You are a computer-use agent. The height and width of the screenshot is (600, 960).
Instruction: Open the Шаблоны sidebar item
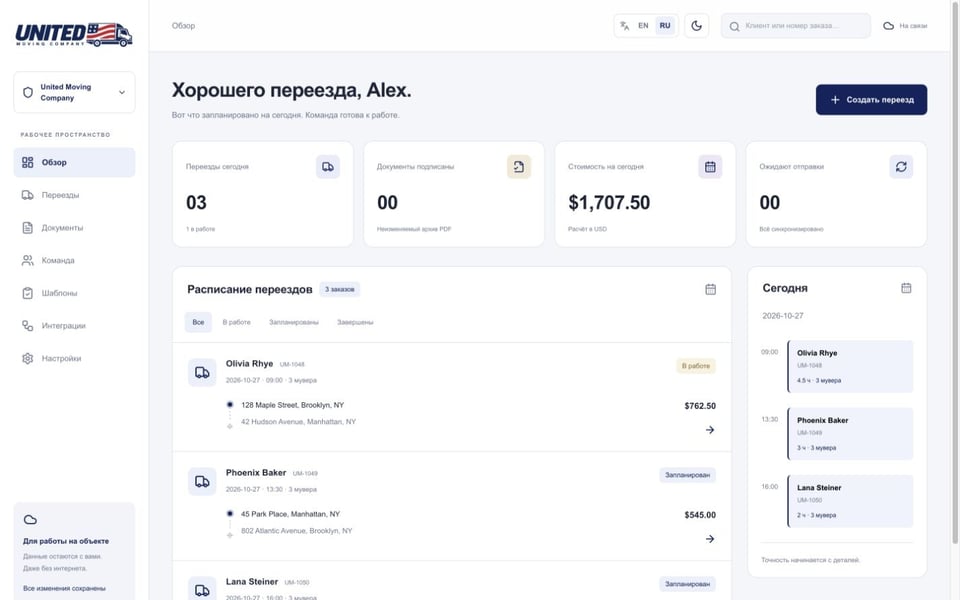(x=74, y=293)
